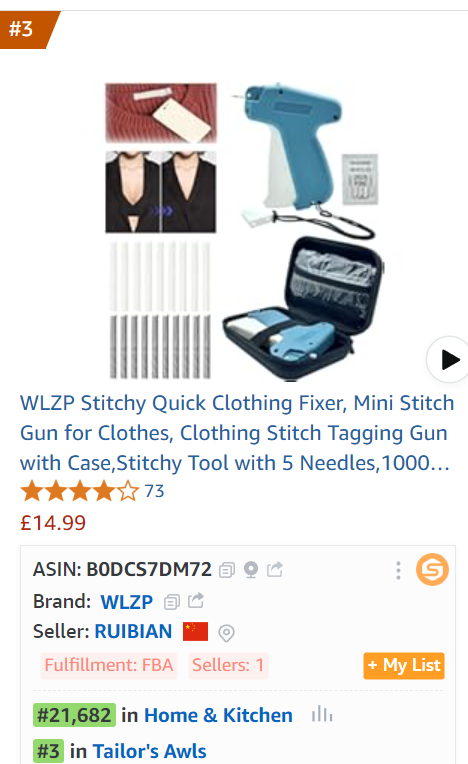Image resolution: width=468 pixels, height=764 pixels.
Task: Open the RUIBIAN seller link
Action: tap(133, 631)
